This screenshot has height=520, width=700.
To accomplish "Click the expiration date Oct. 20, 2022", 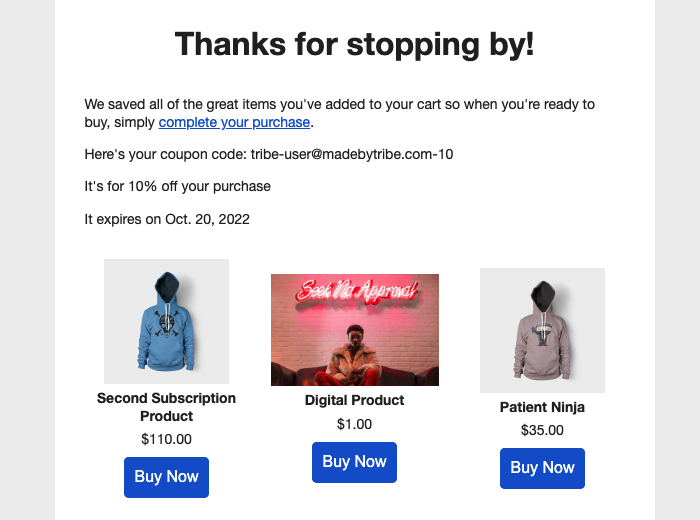I will tap(207, 220).
